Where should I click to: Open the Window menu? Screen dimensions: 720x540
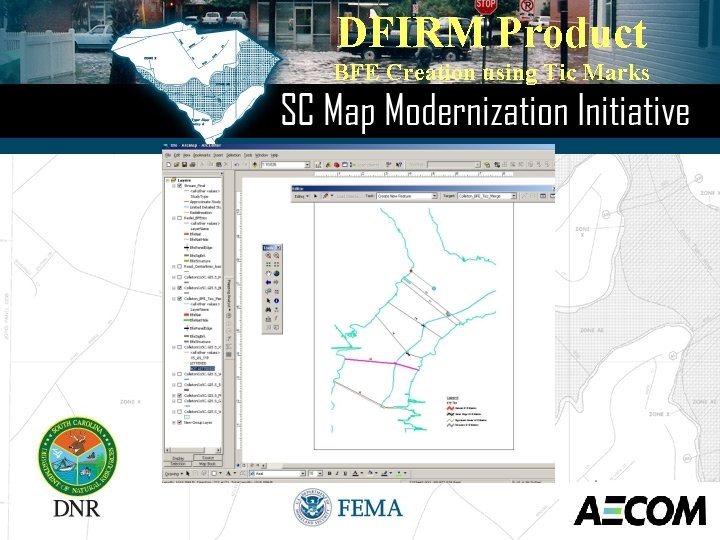point(261,155)
